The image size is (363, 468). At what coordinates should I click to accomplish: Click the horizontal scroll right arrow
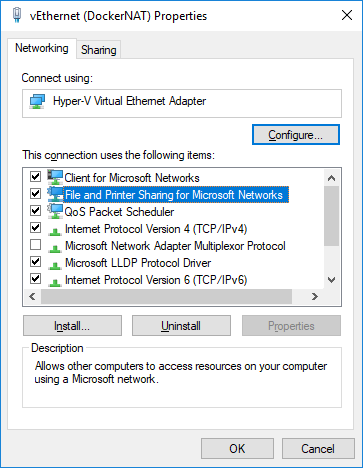click(315, 296)
